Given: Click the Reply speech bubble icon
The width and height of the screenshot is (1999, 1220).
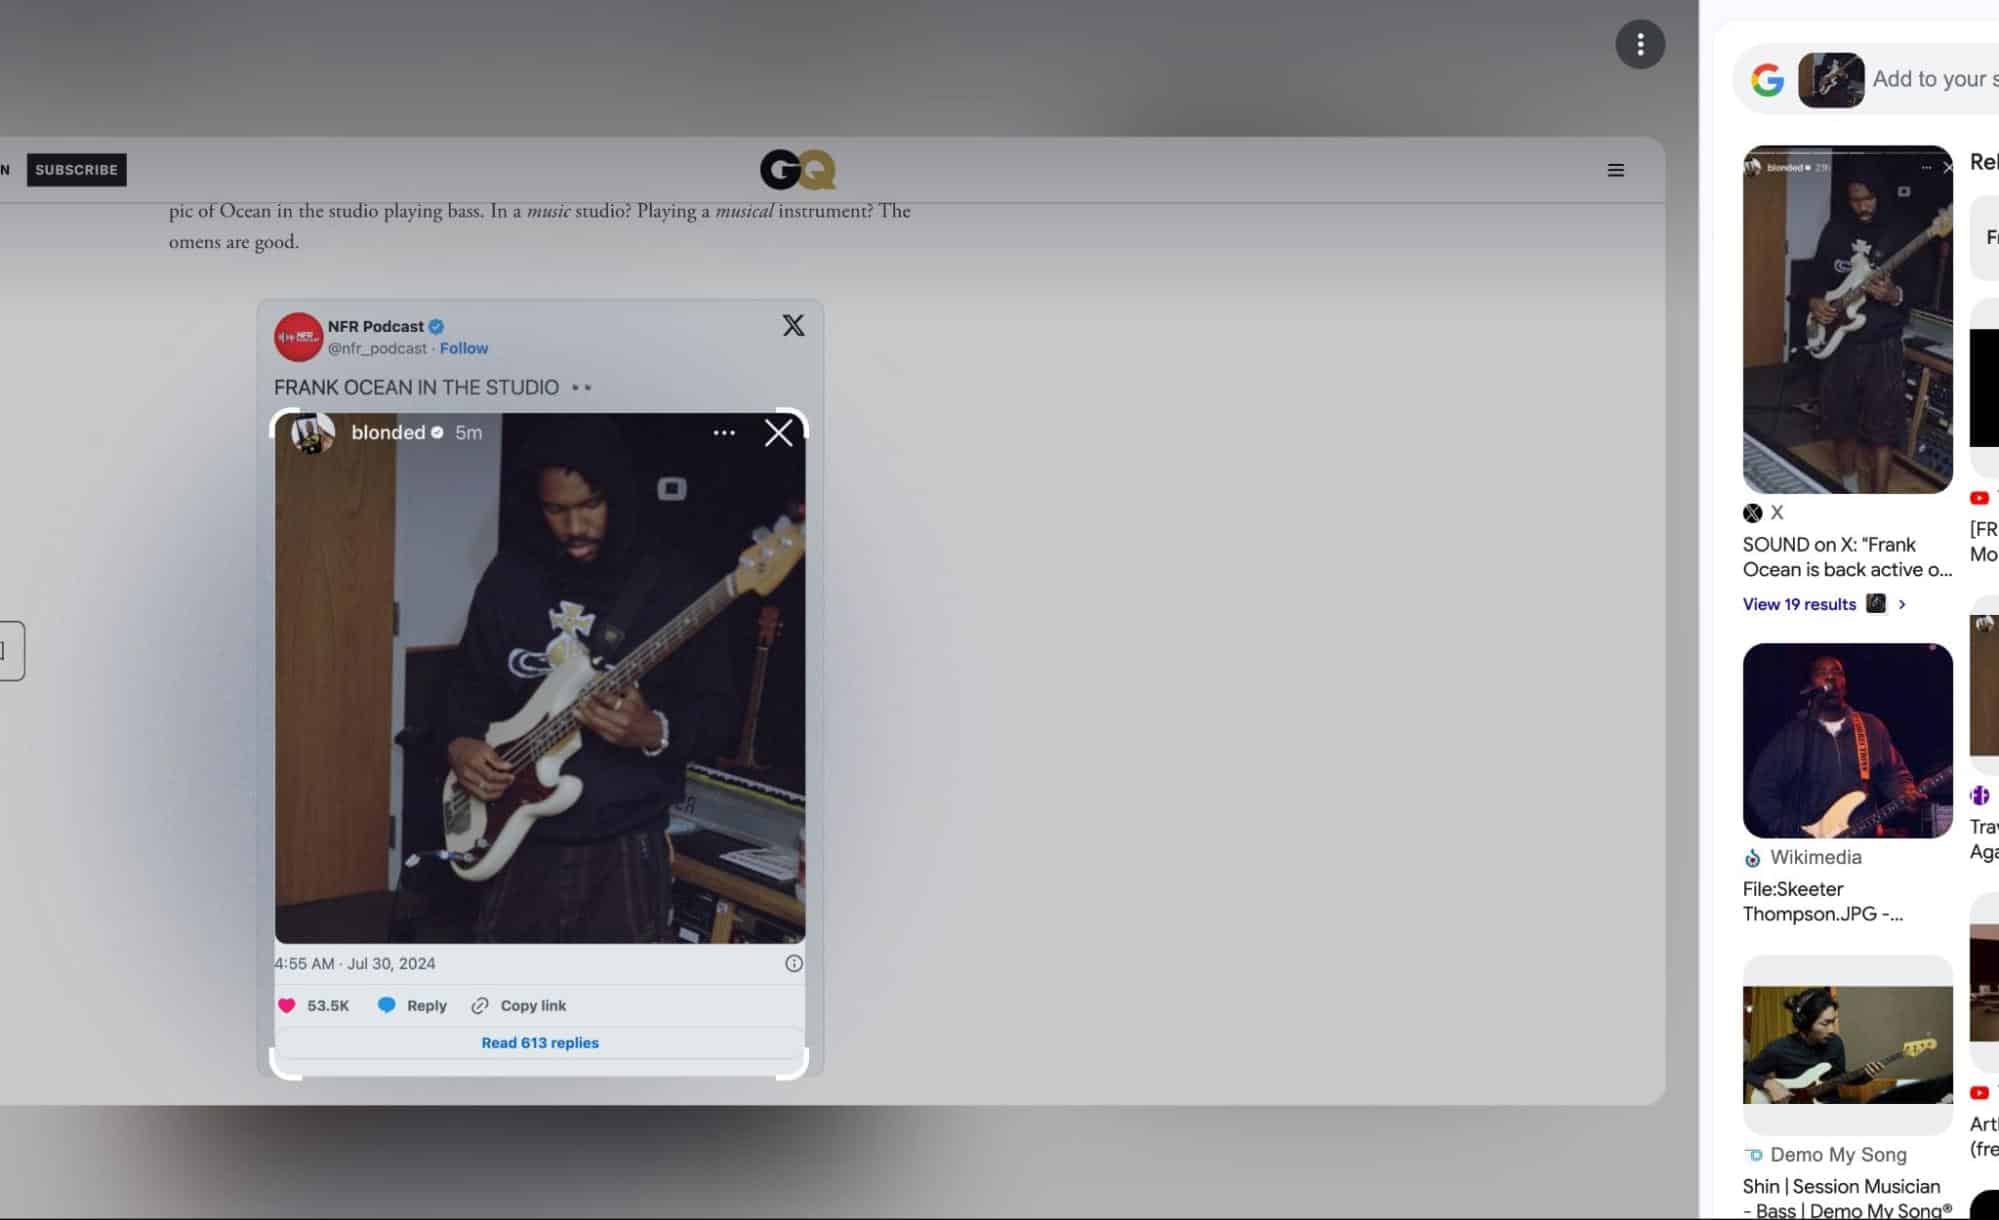Looking at the screenshot, I should pyautogui.click(x=386, y=1005).
